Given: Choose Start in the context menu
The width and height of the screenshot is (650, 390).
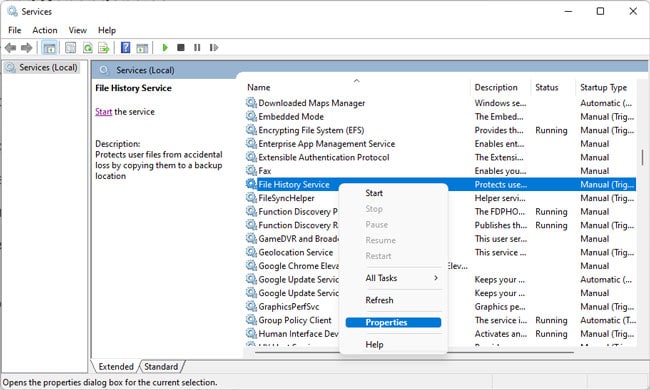Looking at the screenshot, I should coord(374,193).
